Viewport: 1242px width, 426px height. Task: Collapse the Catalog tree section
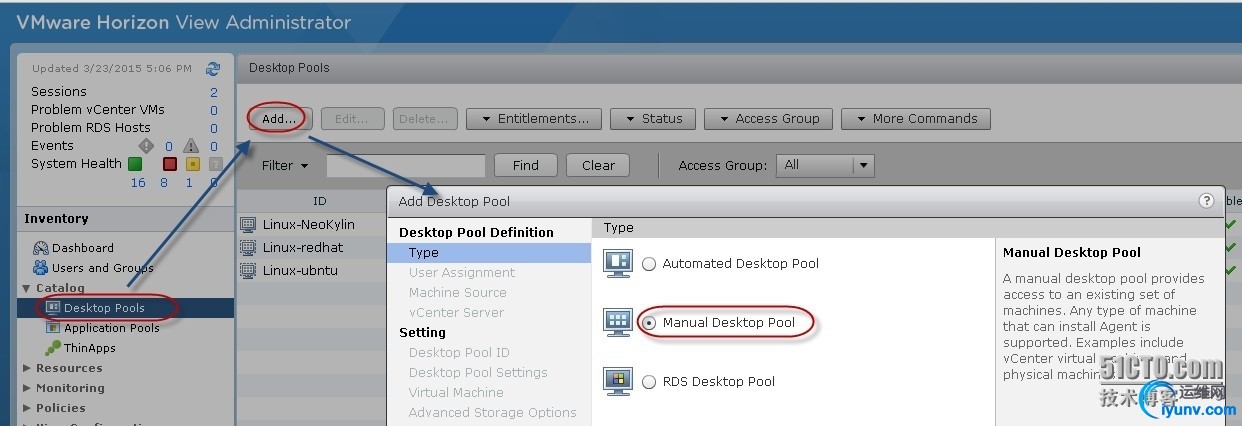(27, 288)
